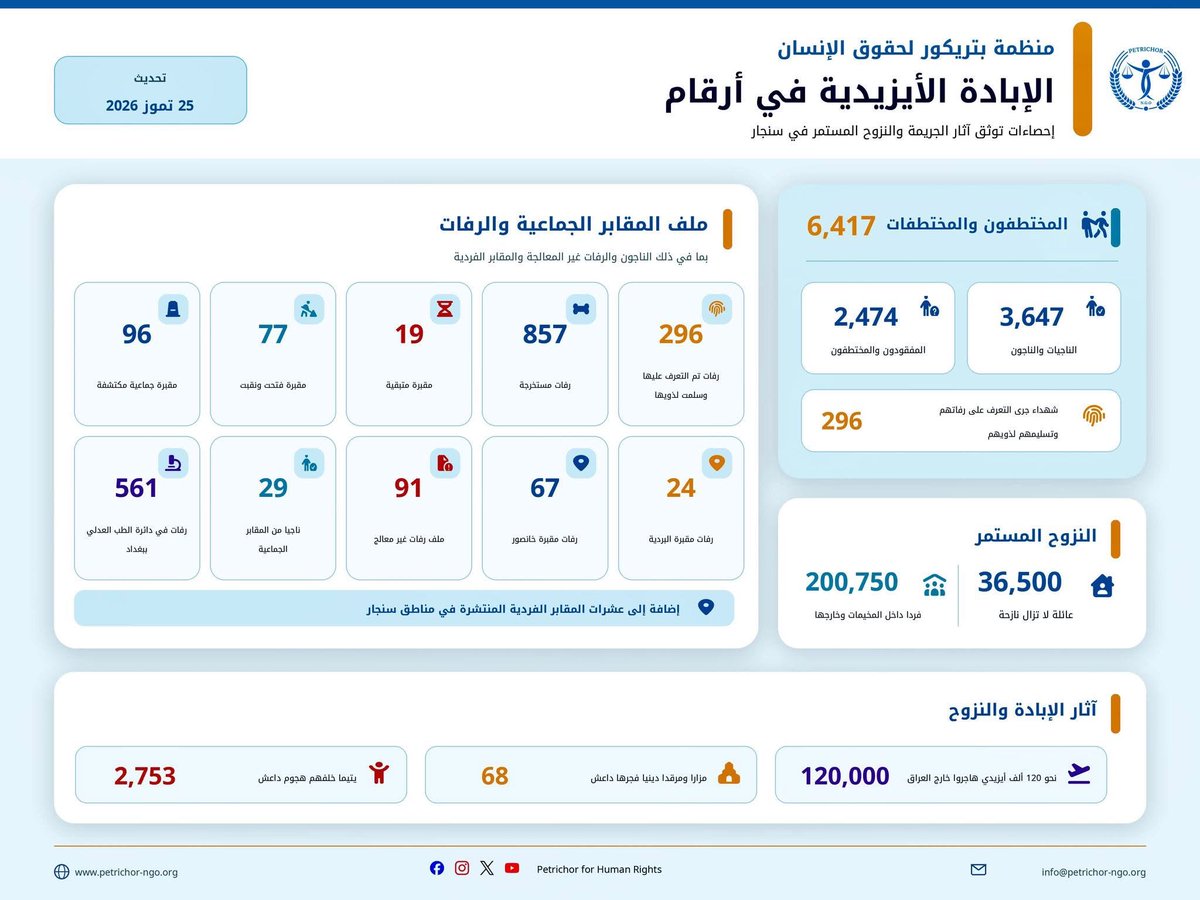Open the X (Twitter) icon in footer
Screen dimensions: 1200x900
[487, 868]
